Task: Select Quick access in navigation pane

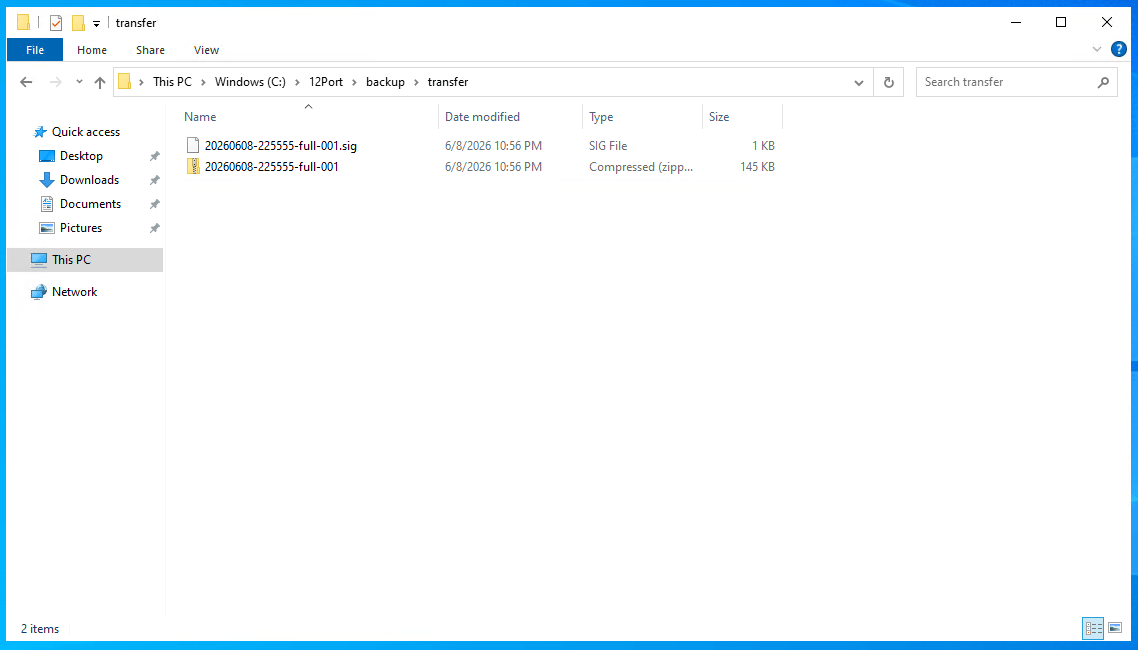Action: coord(86,132)
